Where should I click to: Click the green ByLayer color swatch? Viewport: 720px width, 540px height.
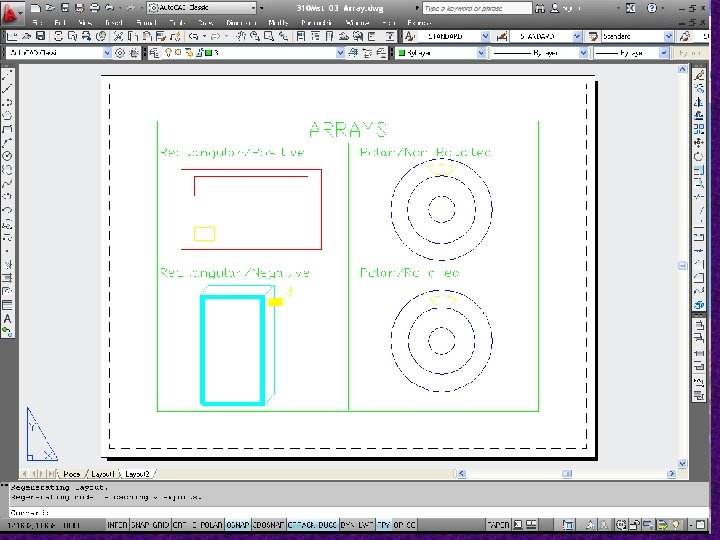click(x=402, y=53)
